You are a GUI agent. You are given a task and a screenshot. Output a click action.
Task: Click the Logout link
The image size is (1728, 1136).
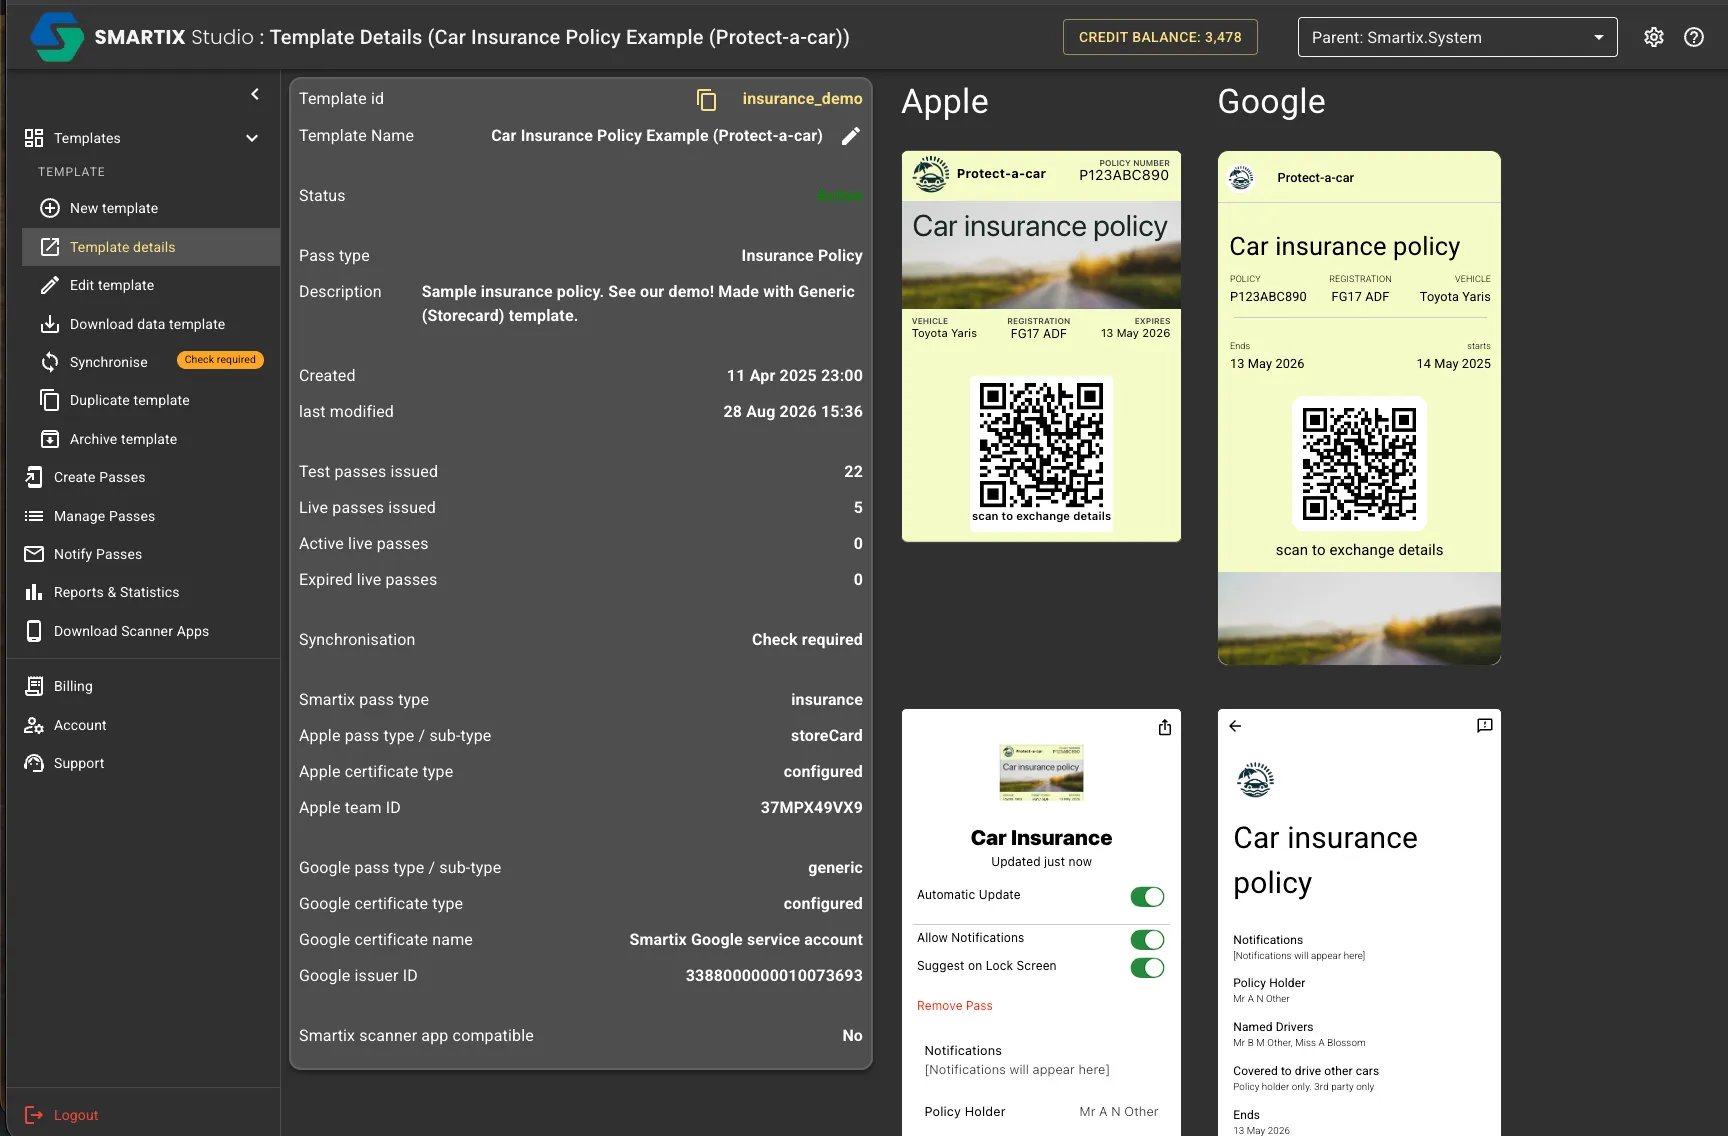tap(76, 1115)
